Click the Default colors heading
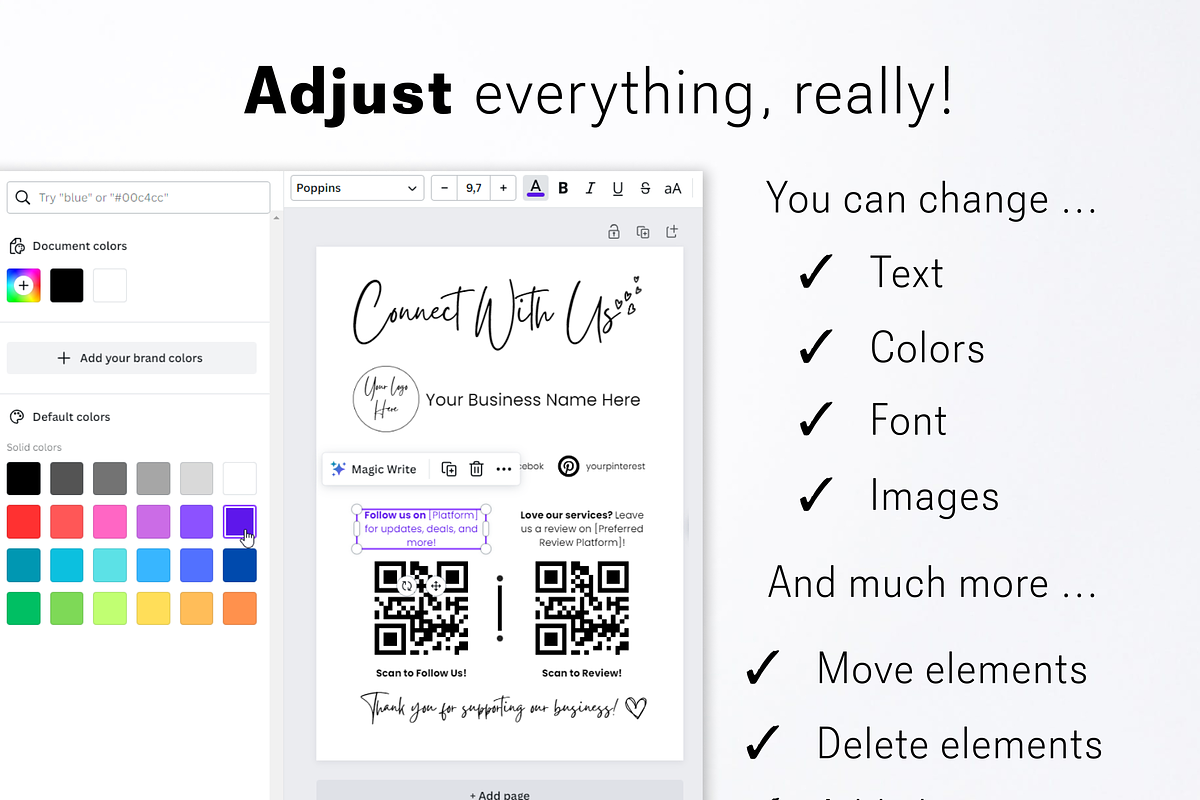 click(x=71, y=417)
